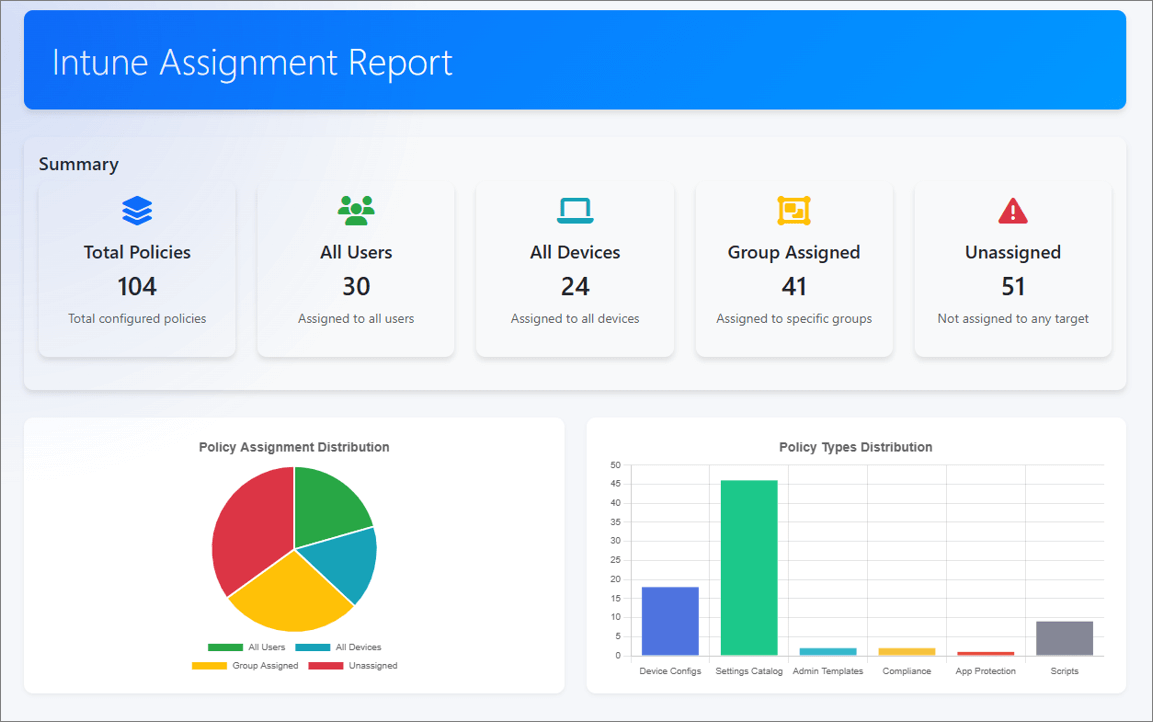
Task: Toggle the All Users legend item
Action: (247, 647)
